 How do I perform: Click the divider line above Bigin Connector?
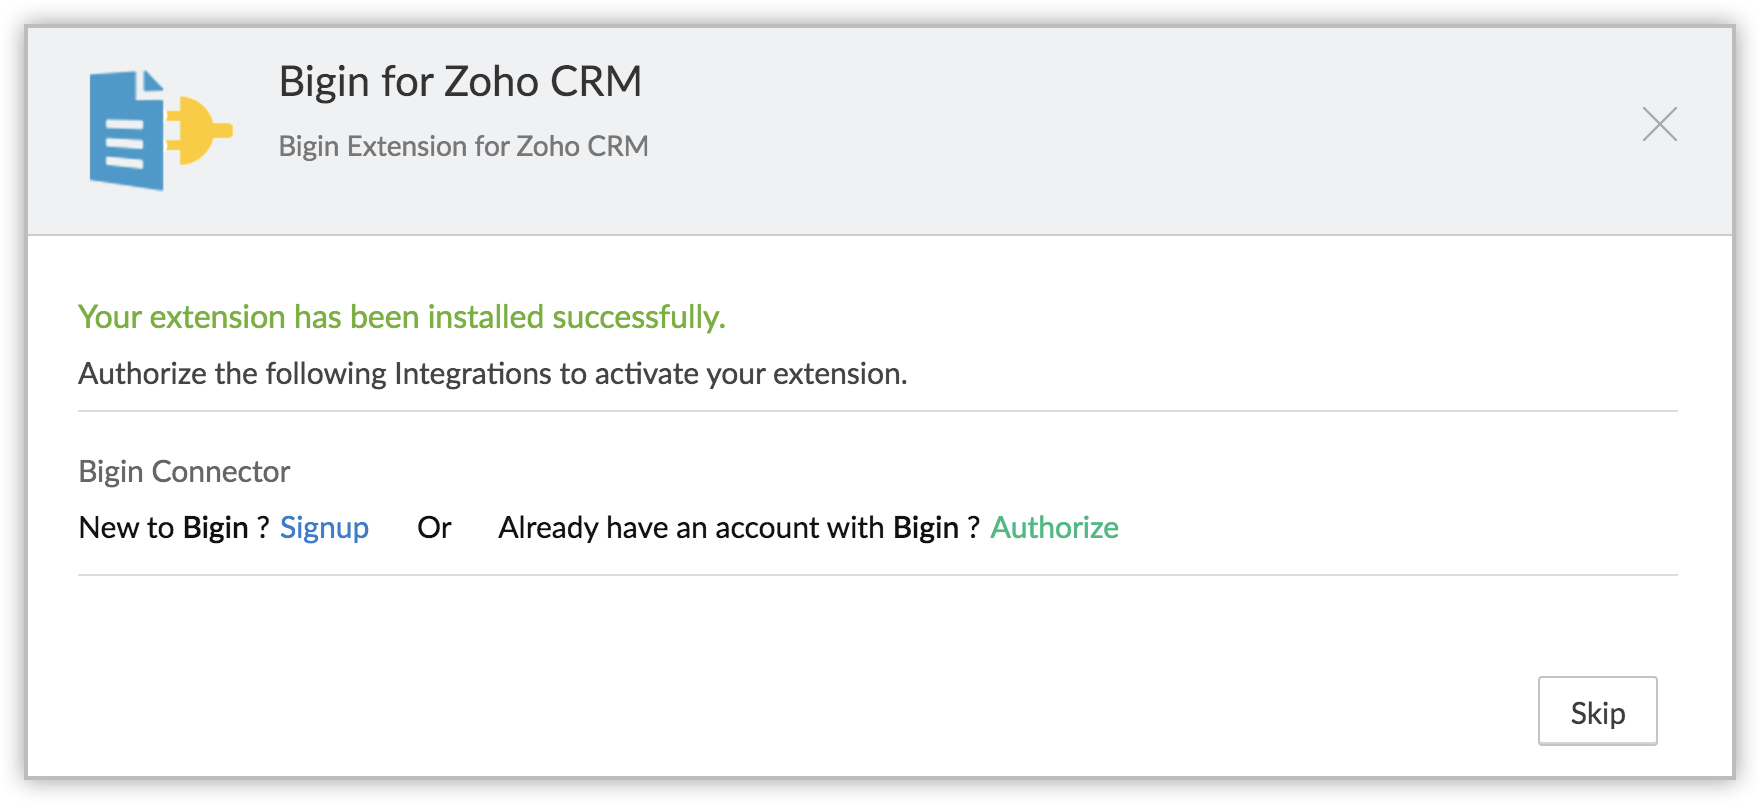877,411
